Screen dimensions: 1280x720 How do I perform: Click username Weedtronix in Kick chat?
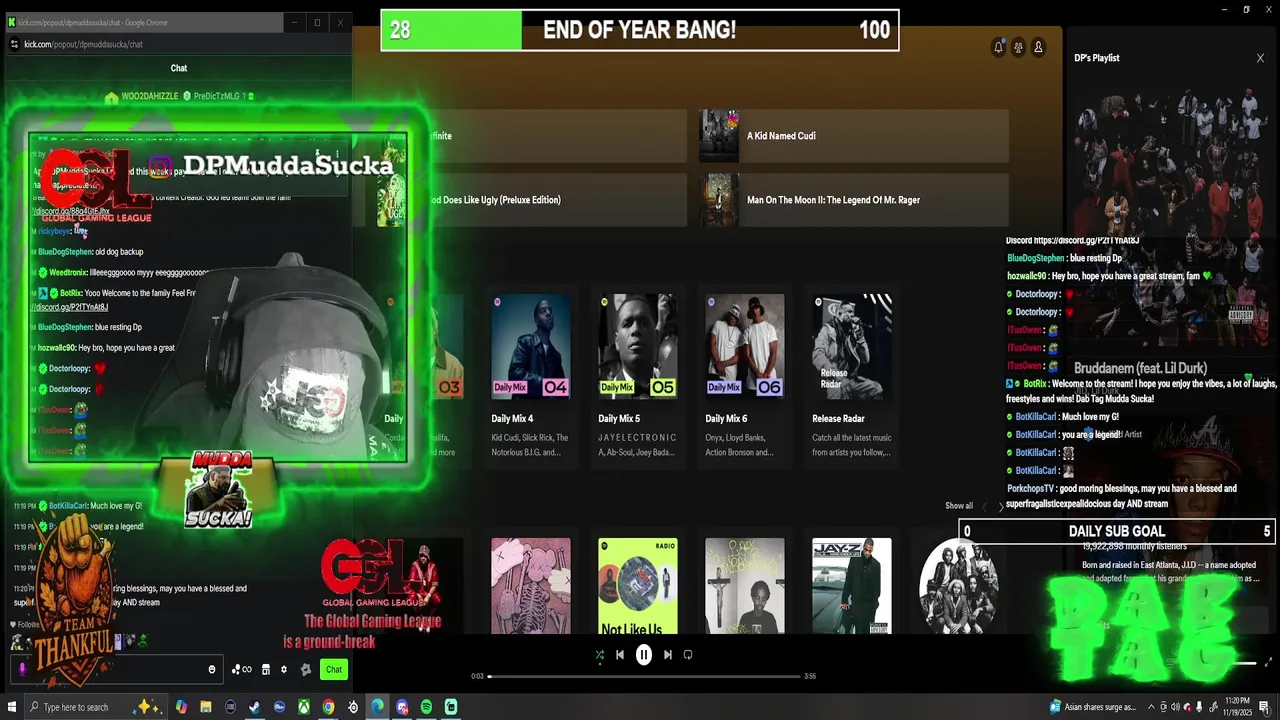click(x=69, y=272)
